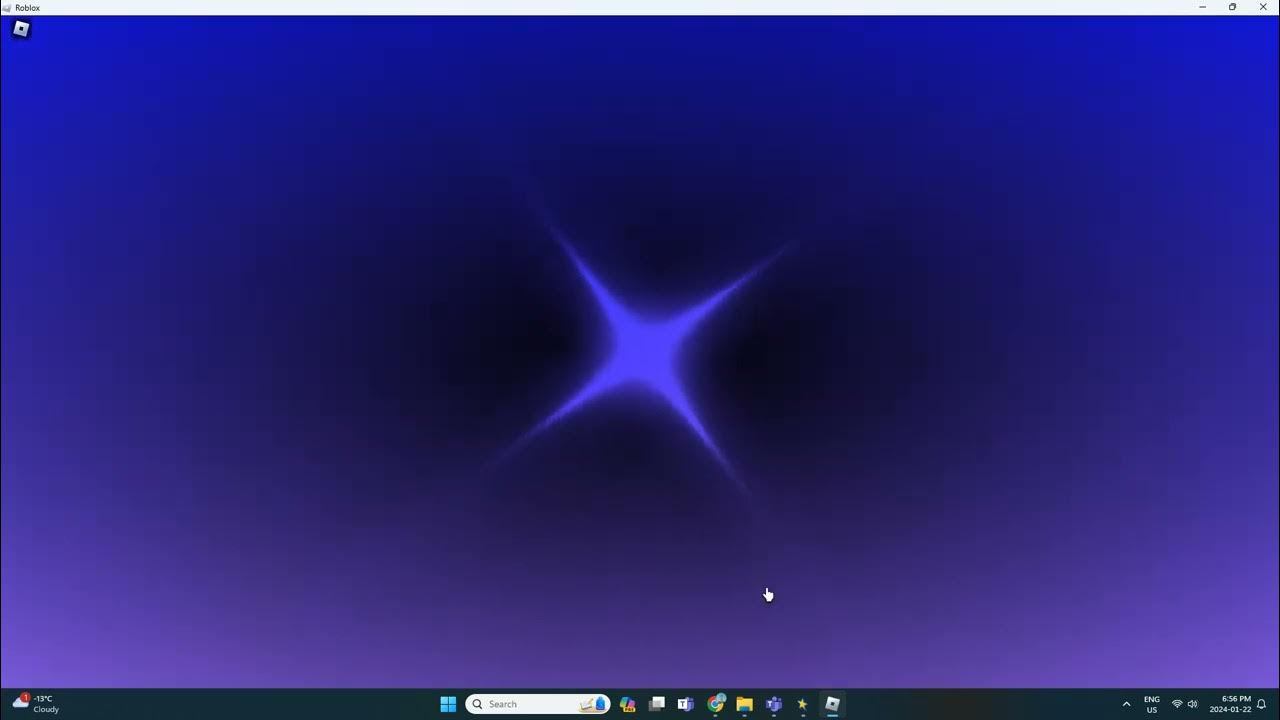Minimize the Roblox window

(1203, 7)
